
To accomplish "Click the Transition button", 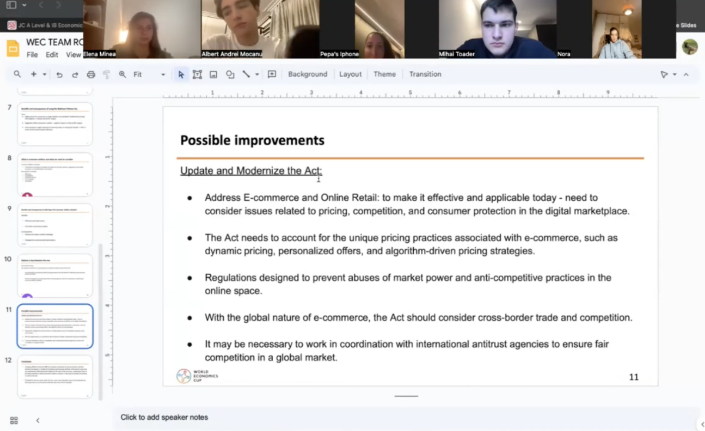I will point(424,74).
